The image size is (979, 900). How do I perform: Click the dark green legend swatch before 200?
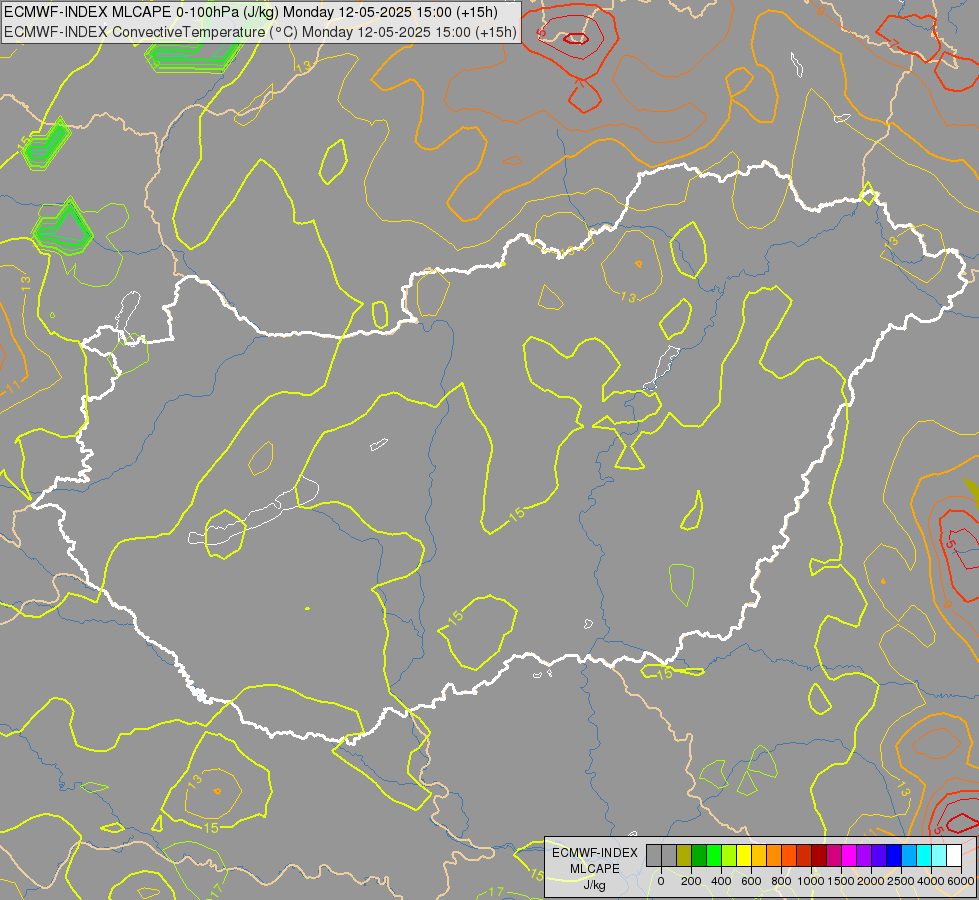tap(699, 855)
